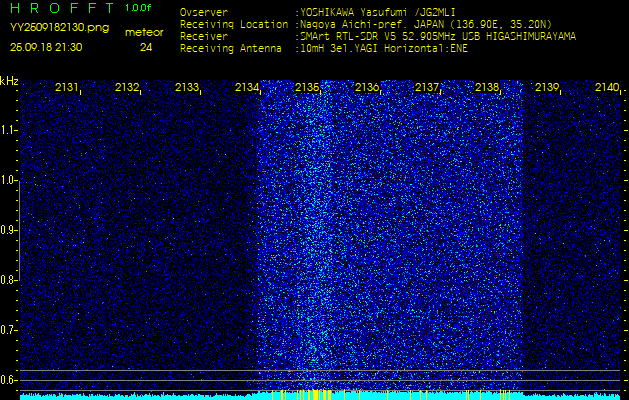The image size is (629, 400).
Task: Click the version label 1.0.0f
Action: click(138, 8)
